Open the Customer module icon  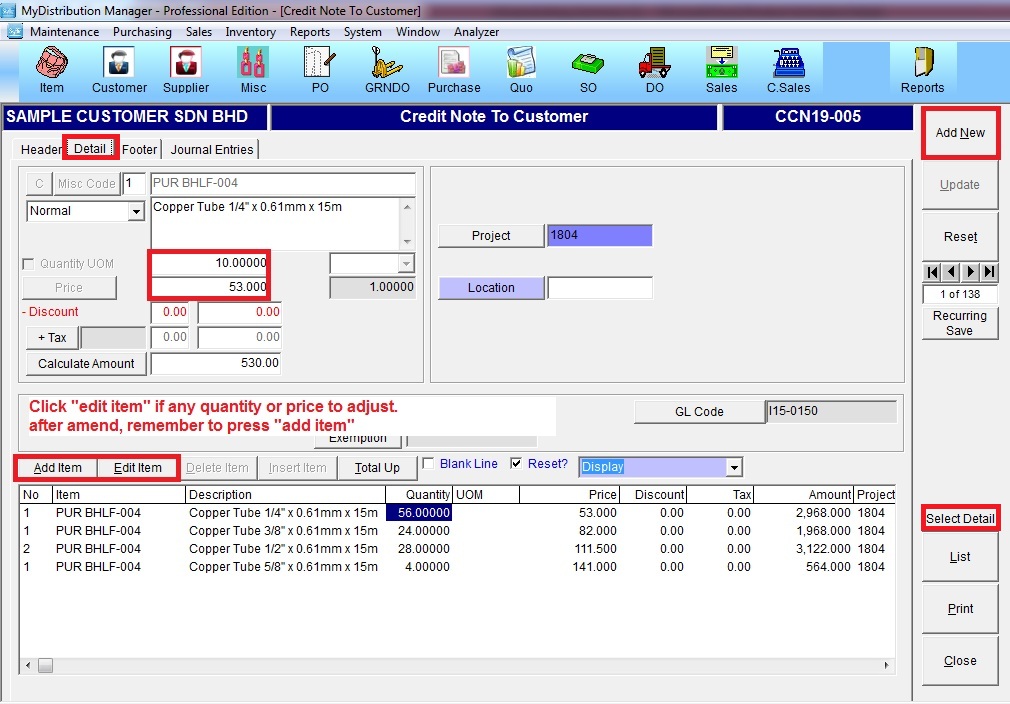119,69
